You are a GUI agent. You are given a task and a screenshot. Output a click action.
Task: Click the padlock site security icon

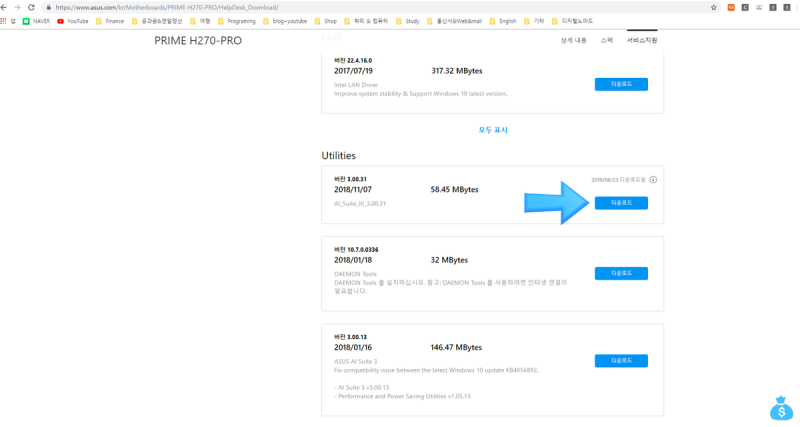48,8
